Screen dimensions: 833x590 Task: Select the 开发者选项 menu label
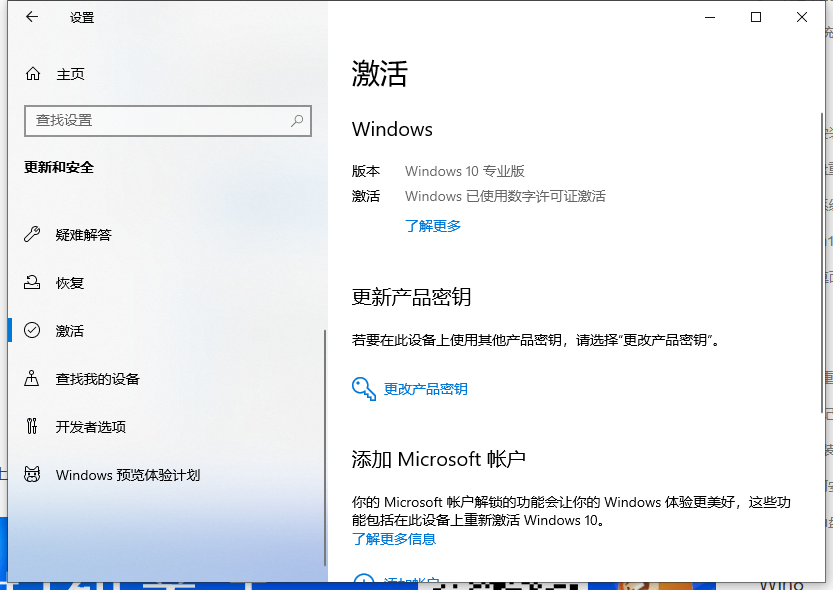point(91,427)
